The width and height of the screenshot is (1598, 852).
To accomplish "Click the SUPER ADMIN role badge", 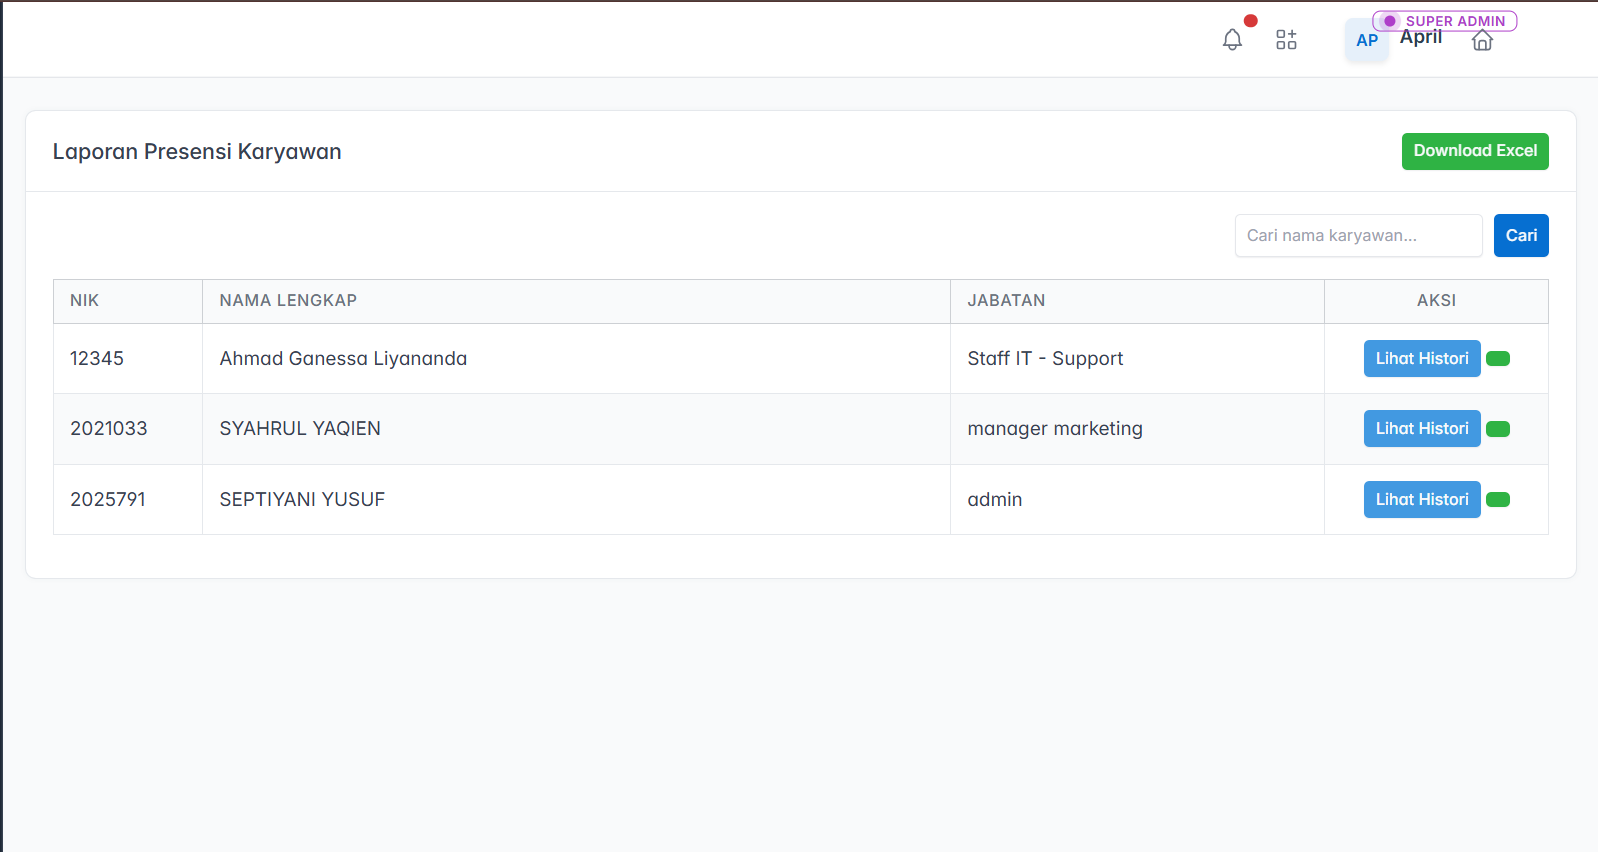I will [x=1445, y=21].
